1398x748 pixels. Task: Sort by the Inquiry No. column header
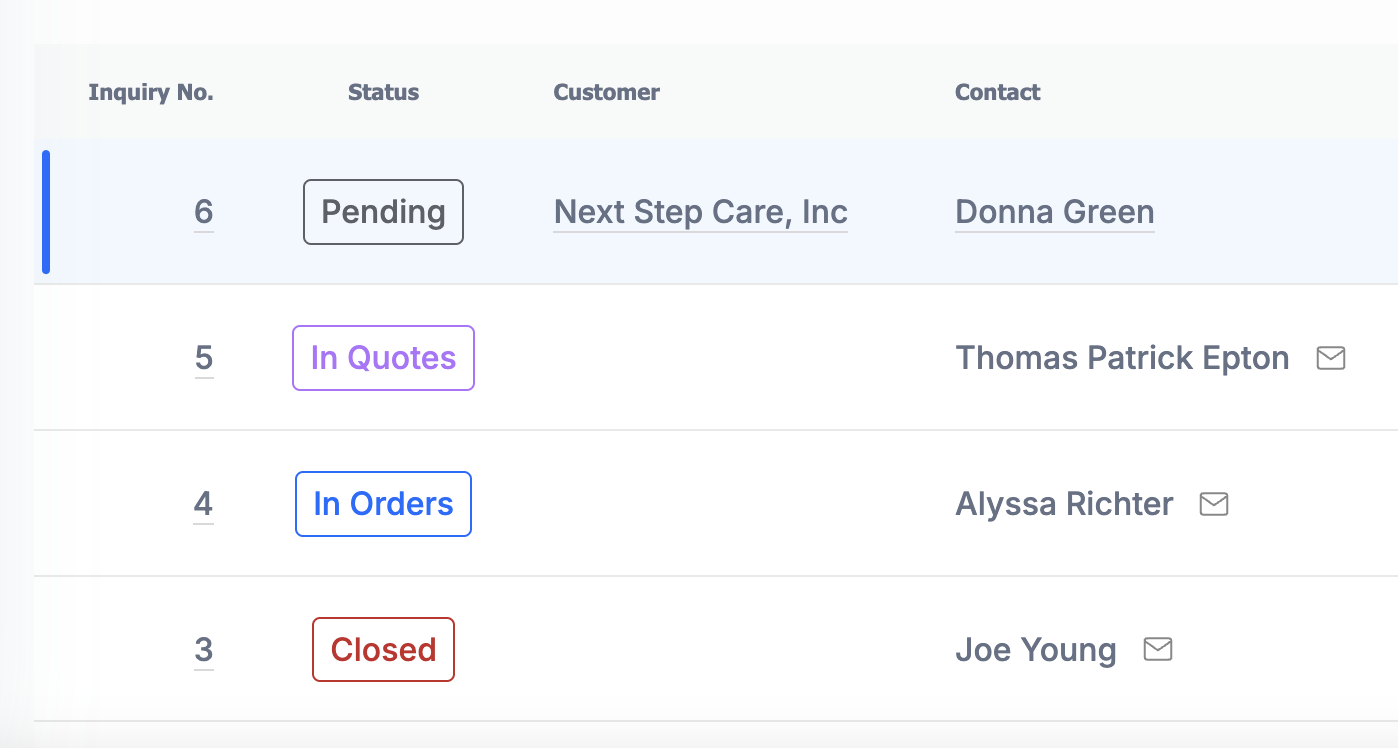pos(151,93)
